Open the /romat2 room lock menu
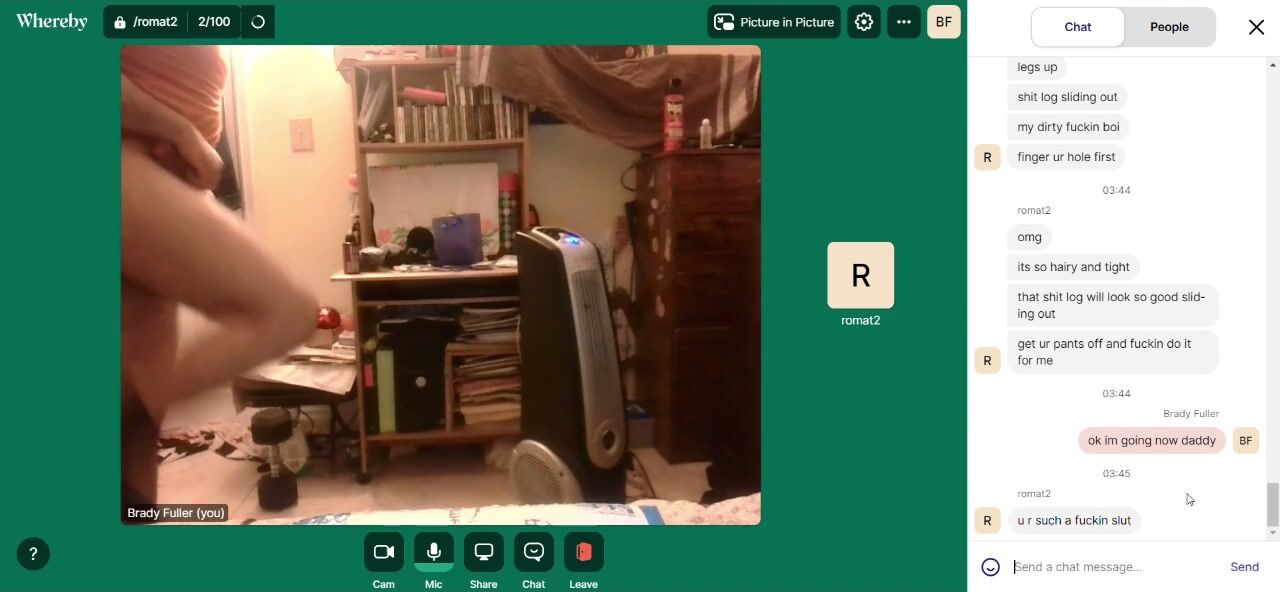This screenshot has height=592, width=1280. [x=146, y=22]
